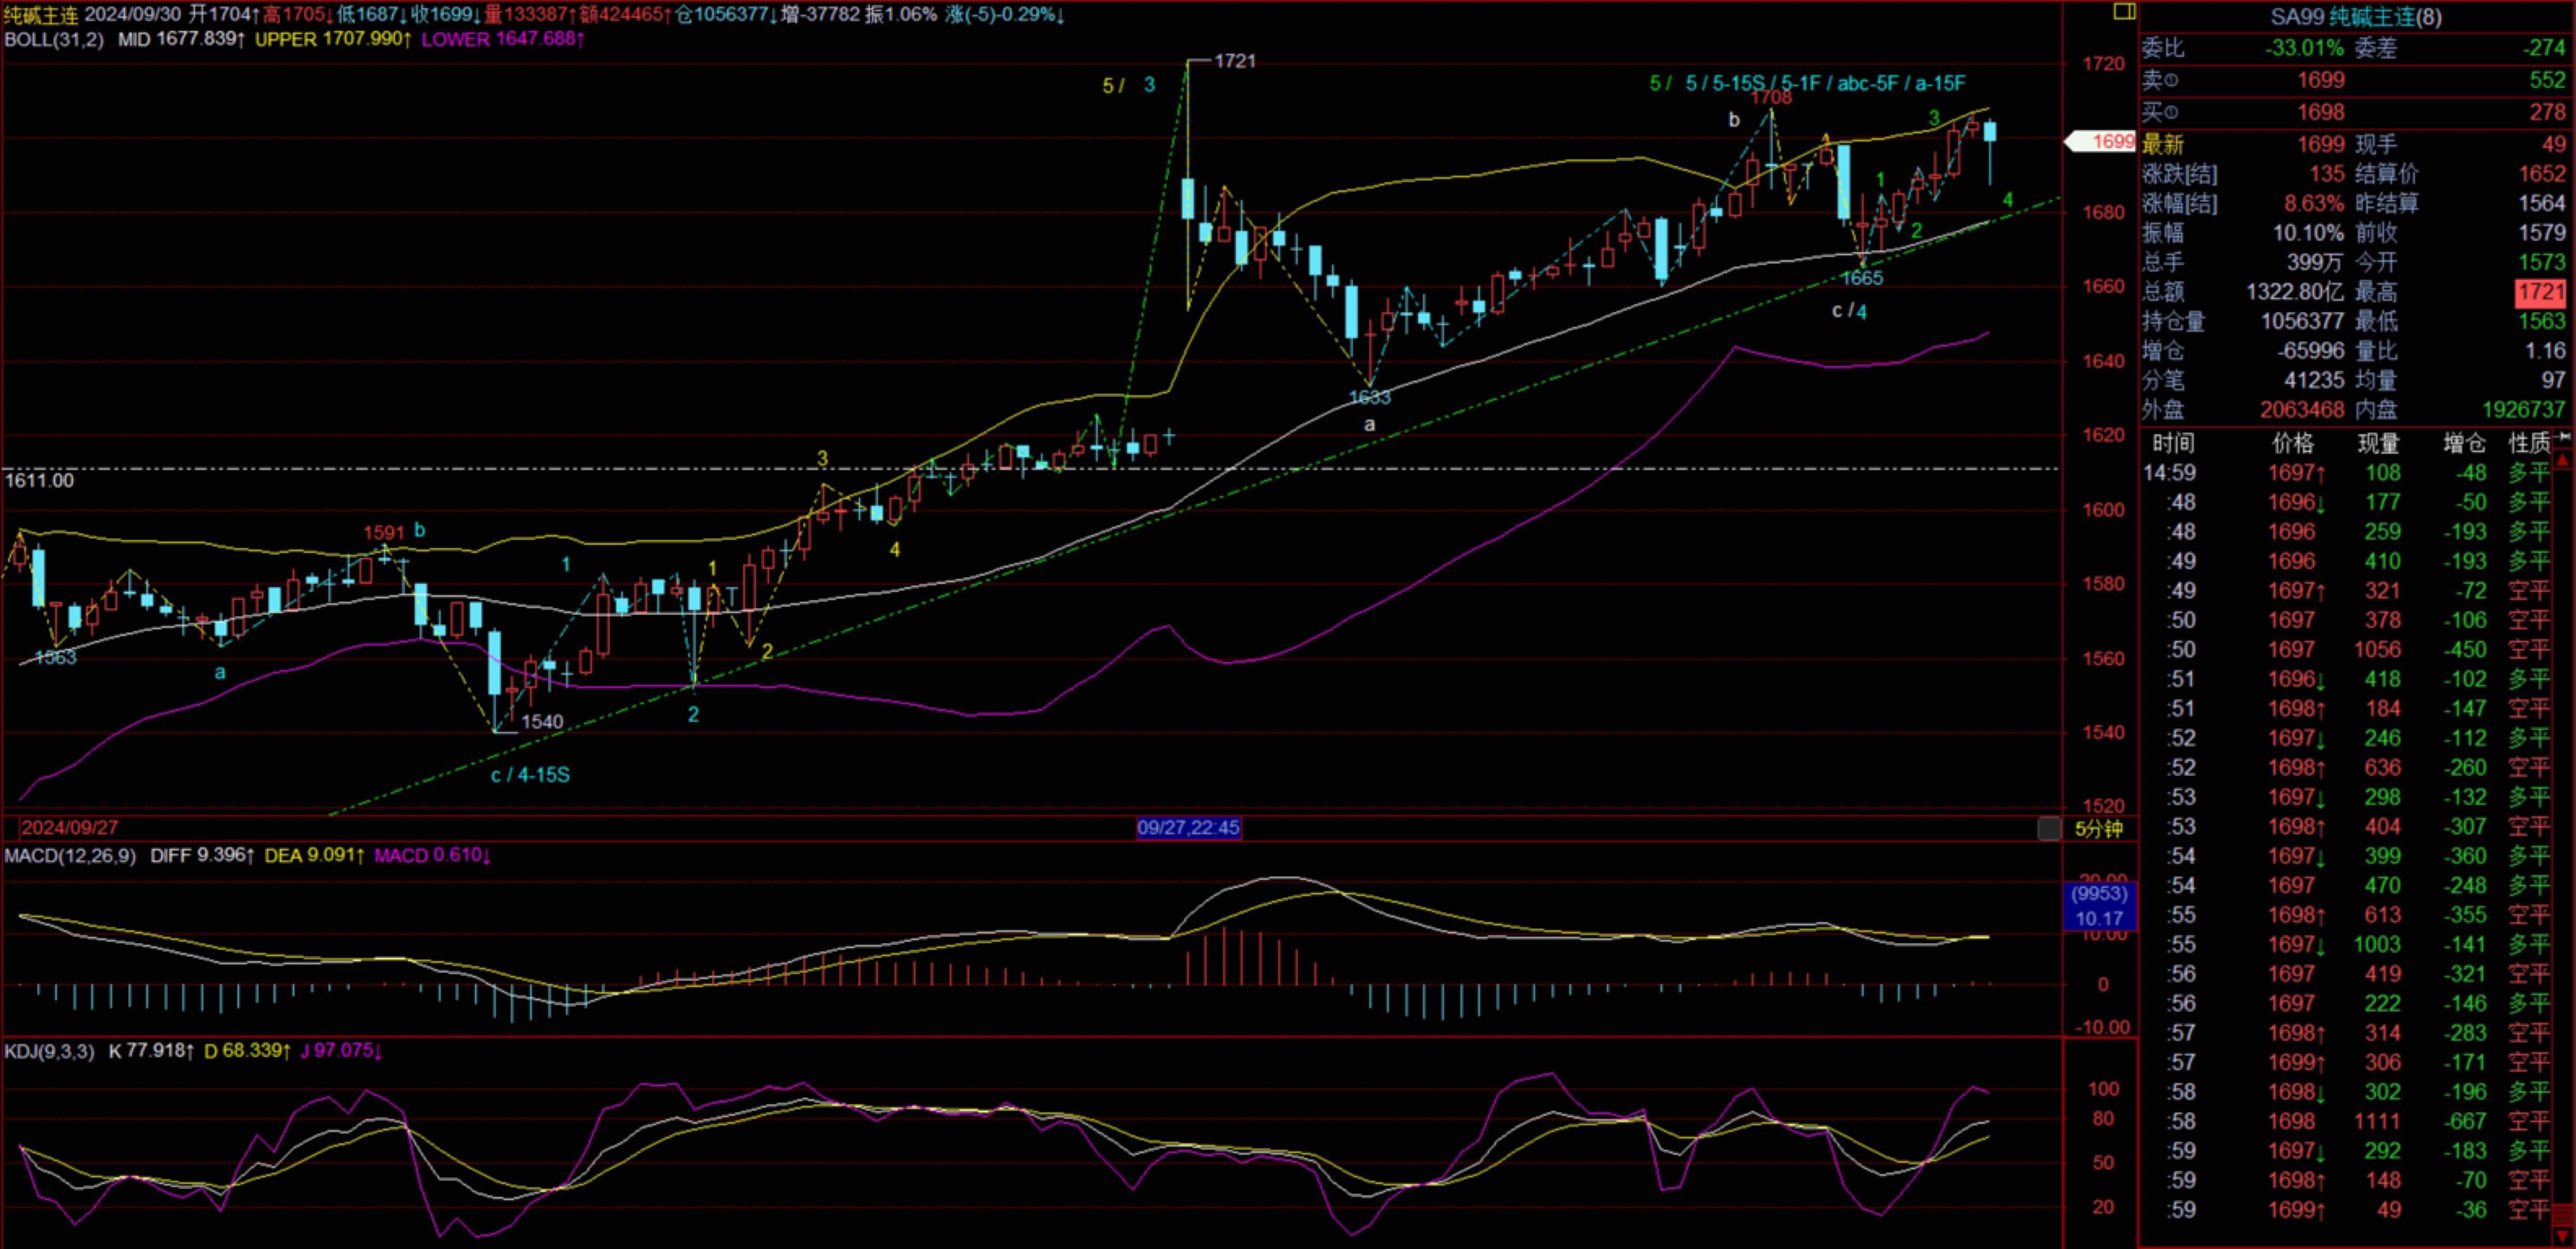Click the 09/27,22:45 time marker on axis
The width and height of the screenshot is (2576, 1249).
[x=1188, y=828]
